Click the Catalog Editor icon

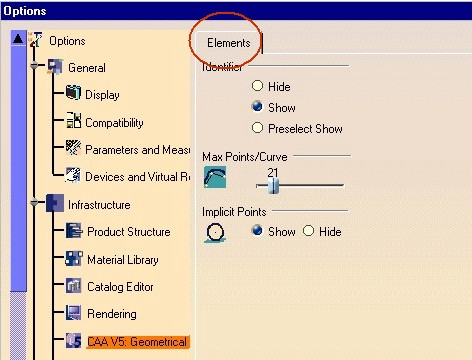[74, 286]
